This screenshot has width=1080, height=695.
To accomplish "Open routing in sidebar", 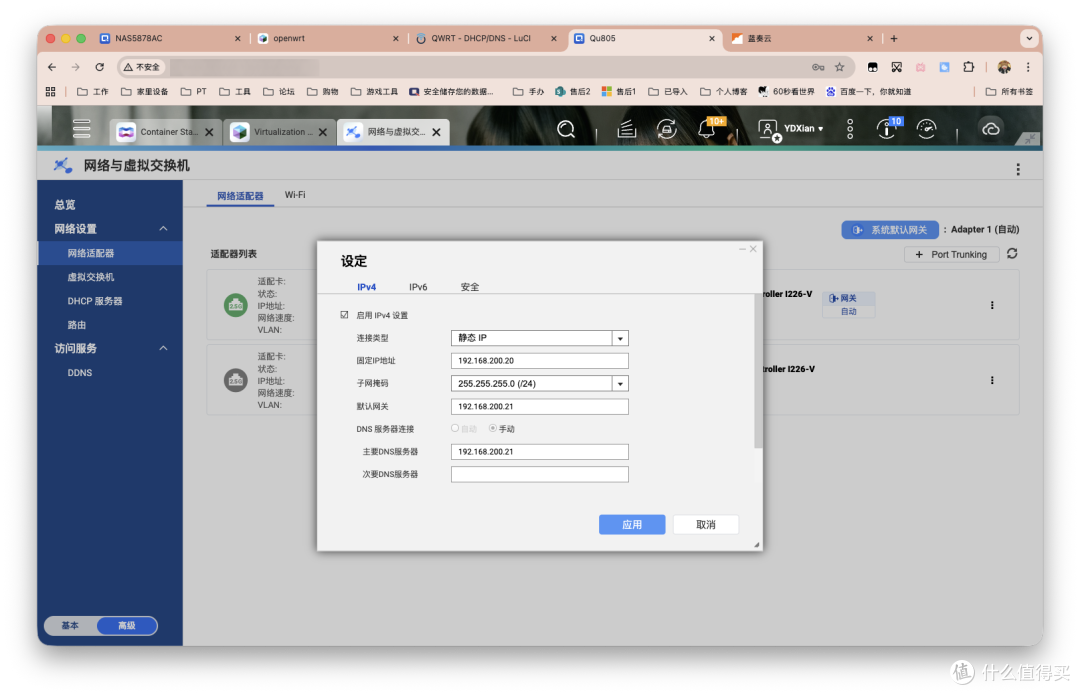I will 76,325.
